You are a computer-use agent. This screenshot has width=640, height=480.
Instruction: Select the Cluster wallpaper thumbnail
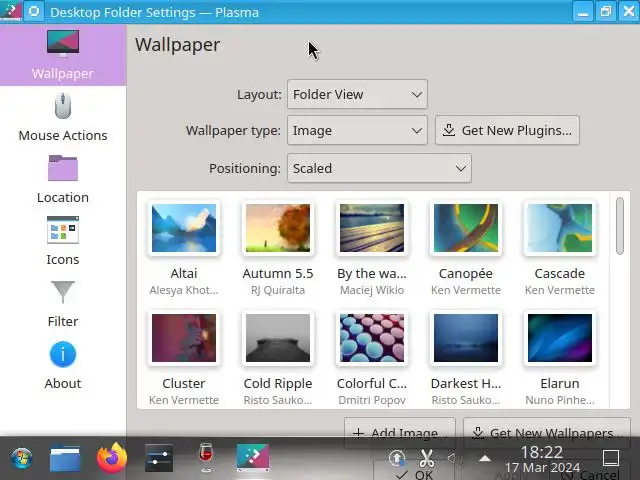pos(184,338)
